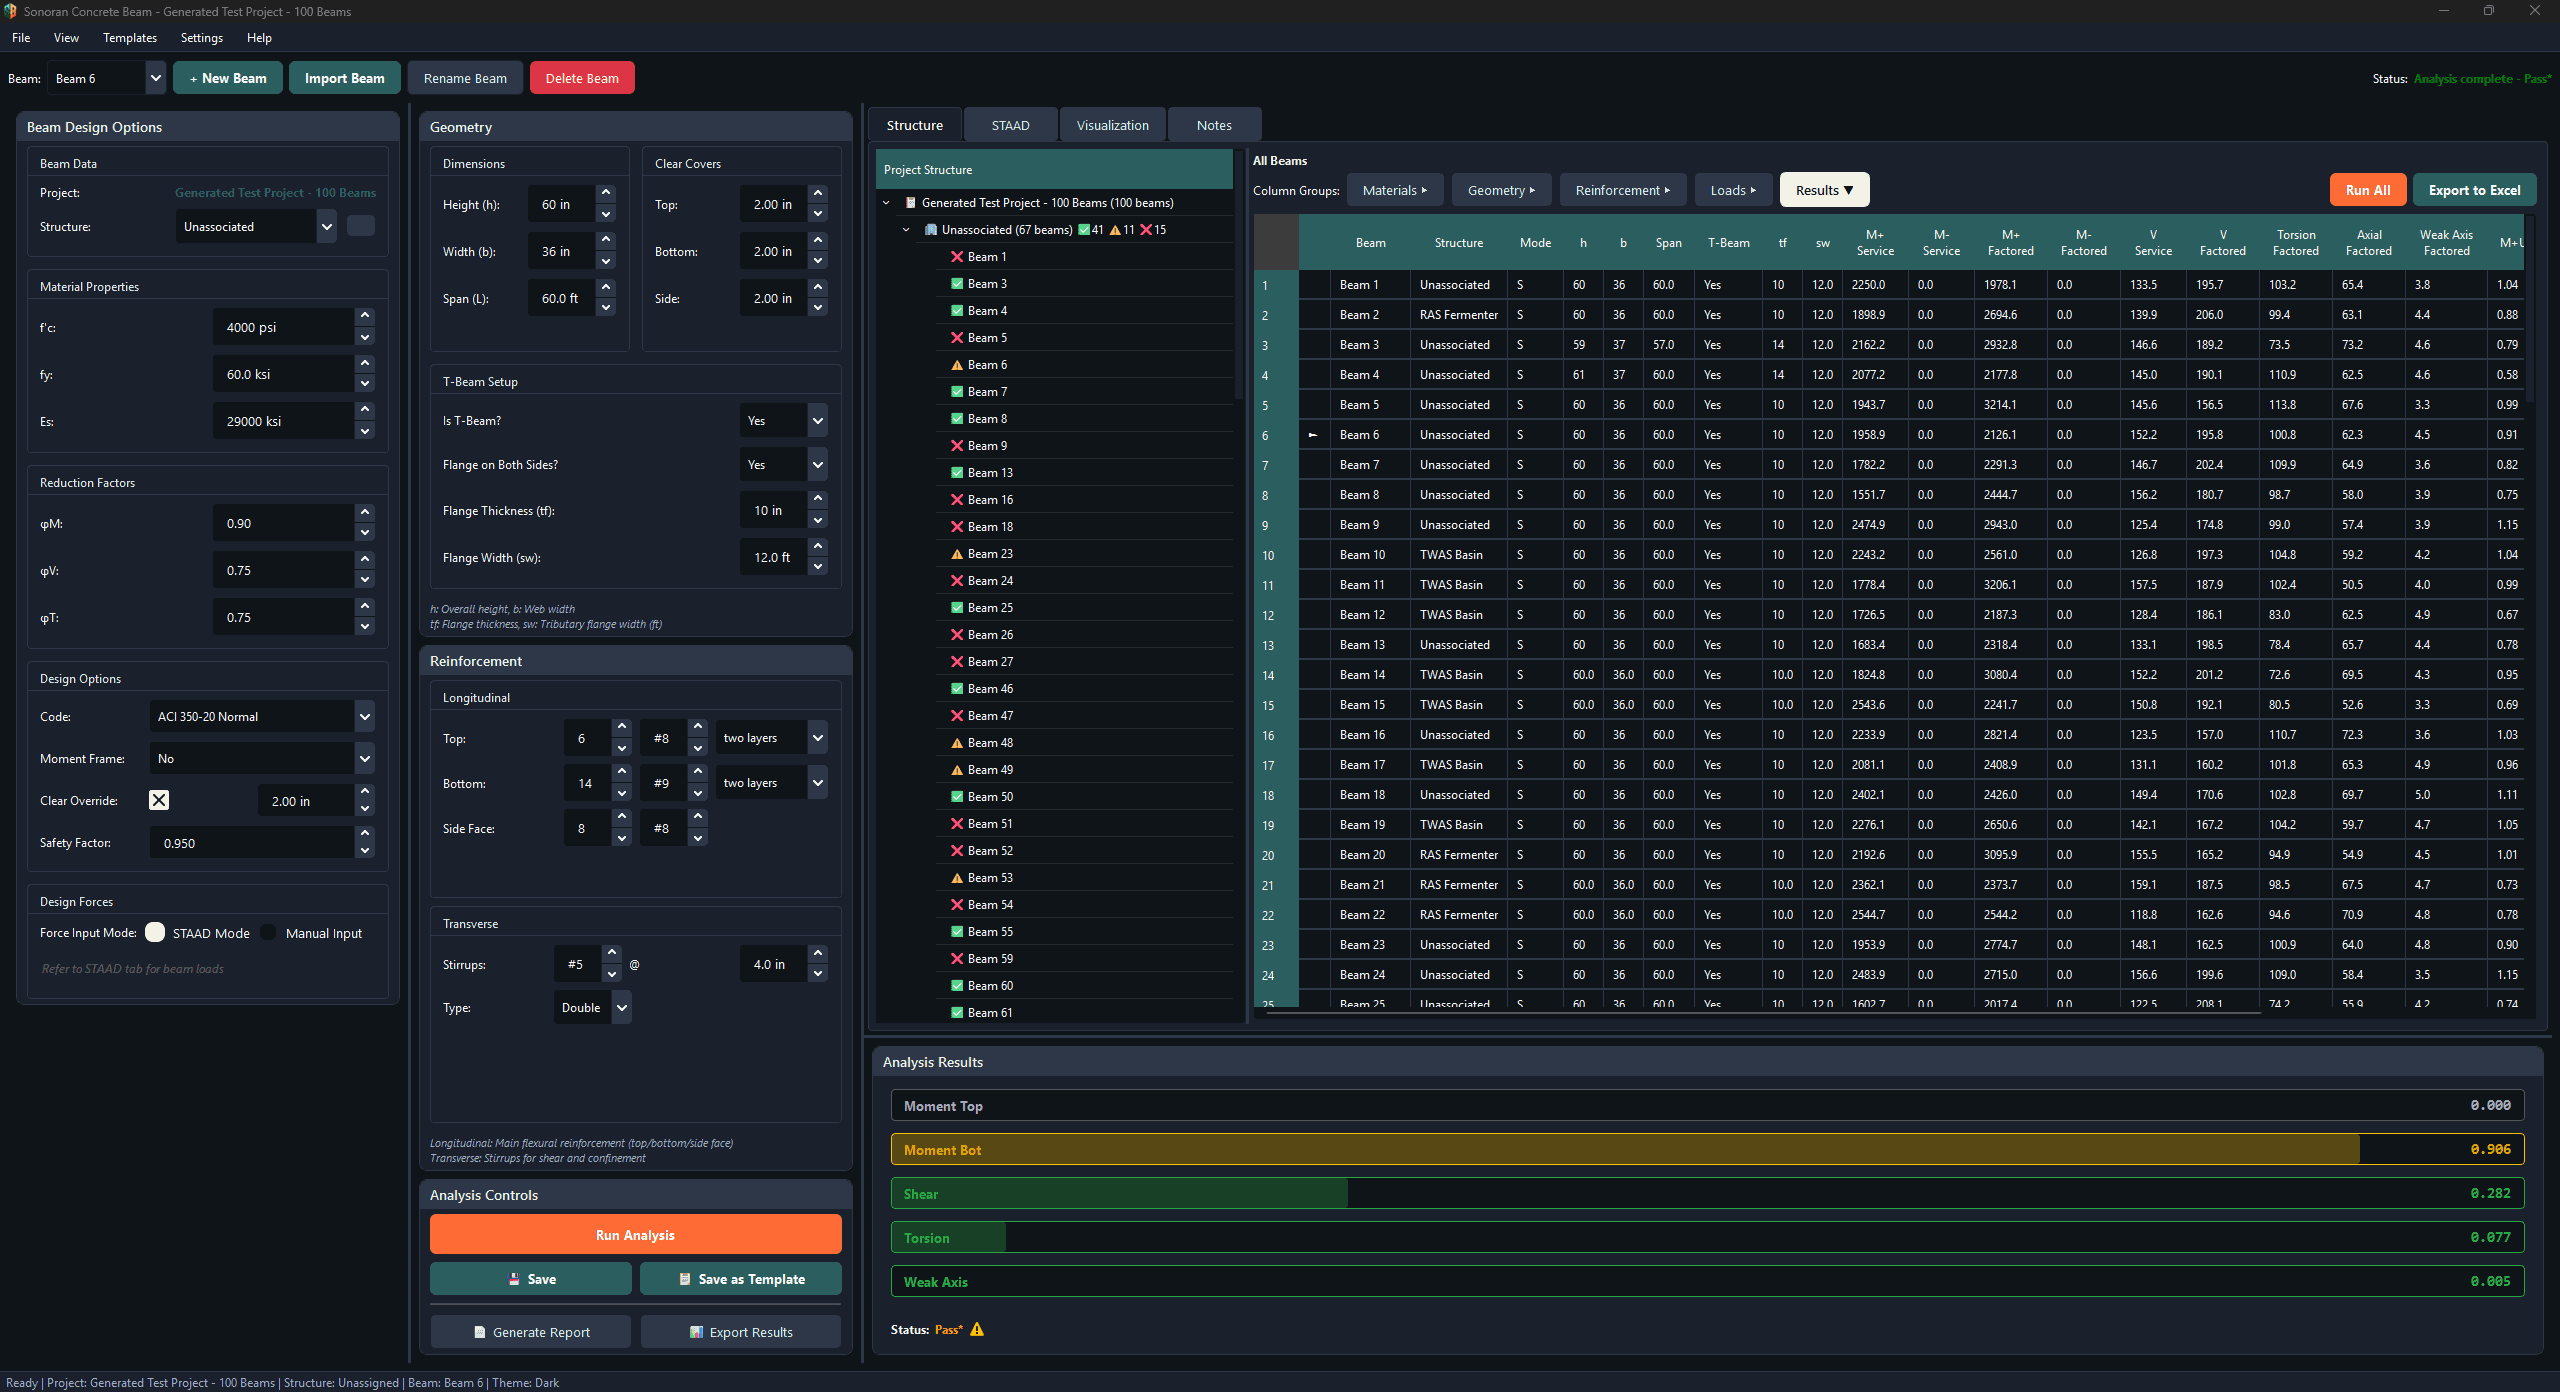Click the Safety Factor input field
This screenshot has width=2560, height=1392.
(x=250, y=843)
